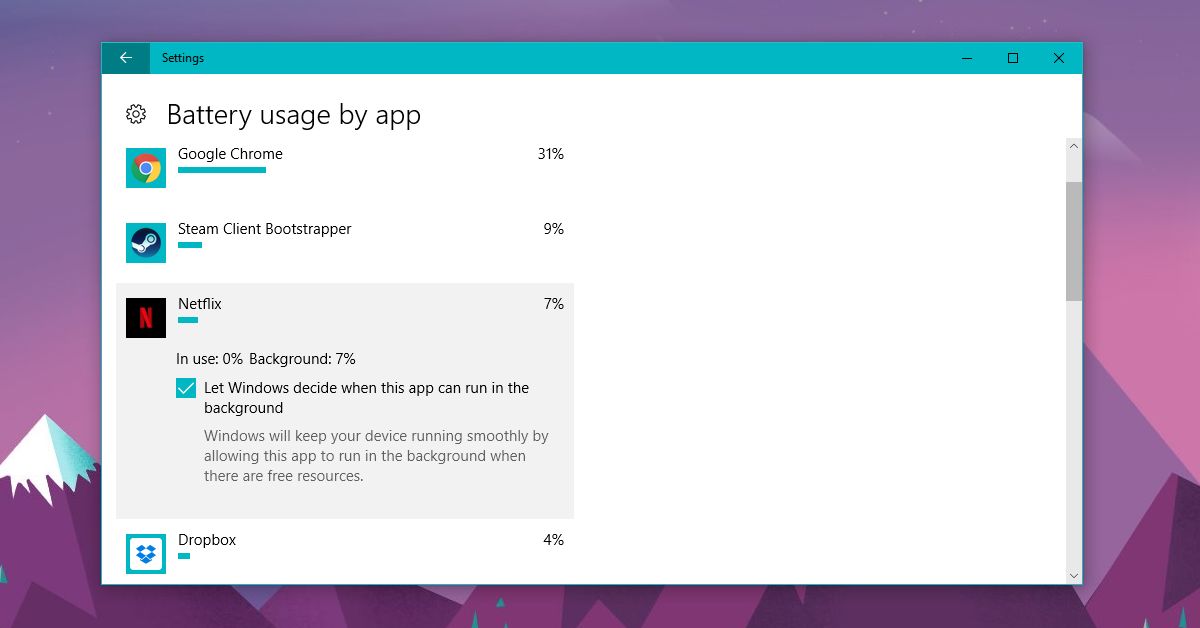Image resolution: width=1200 pixels, height=628 pixels.
Task: Go back using the Settings back arrow
Action: 126,58
